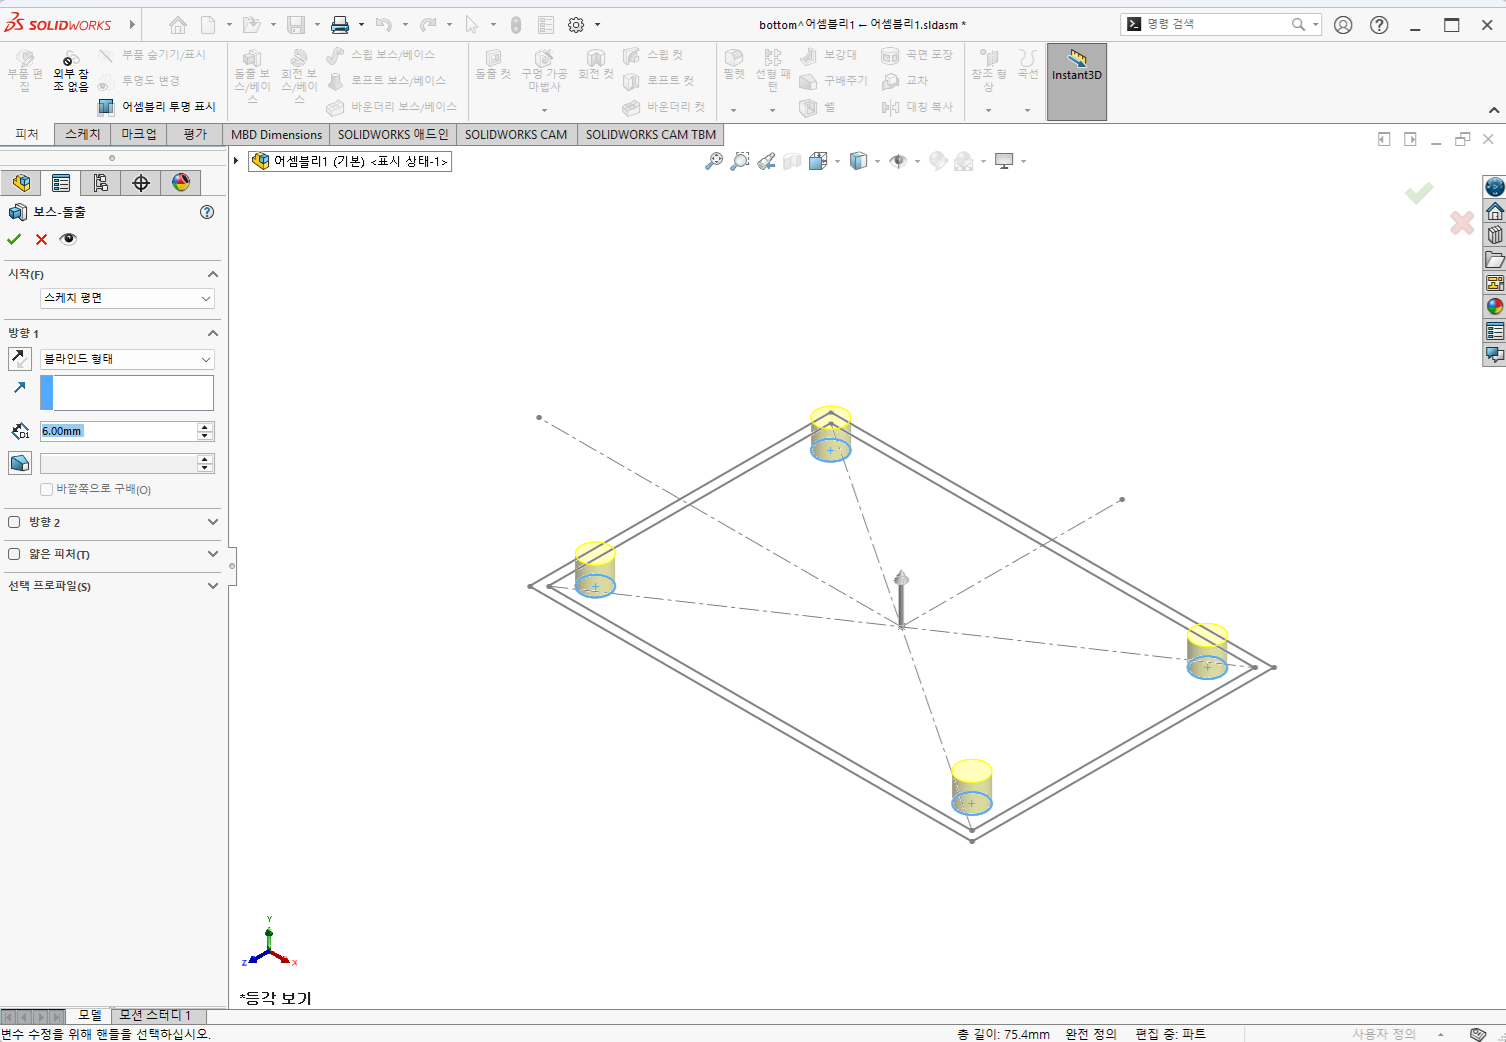Click the Zoom to Fit magnifier icon
This screenshot has height=1042, width=1506.
[714, 161]
